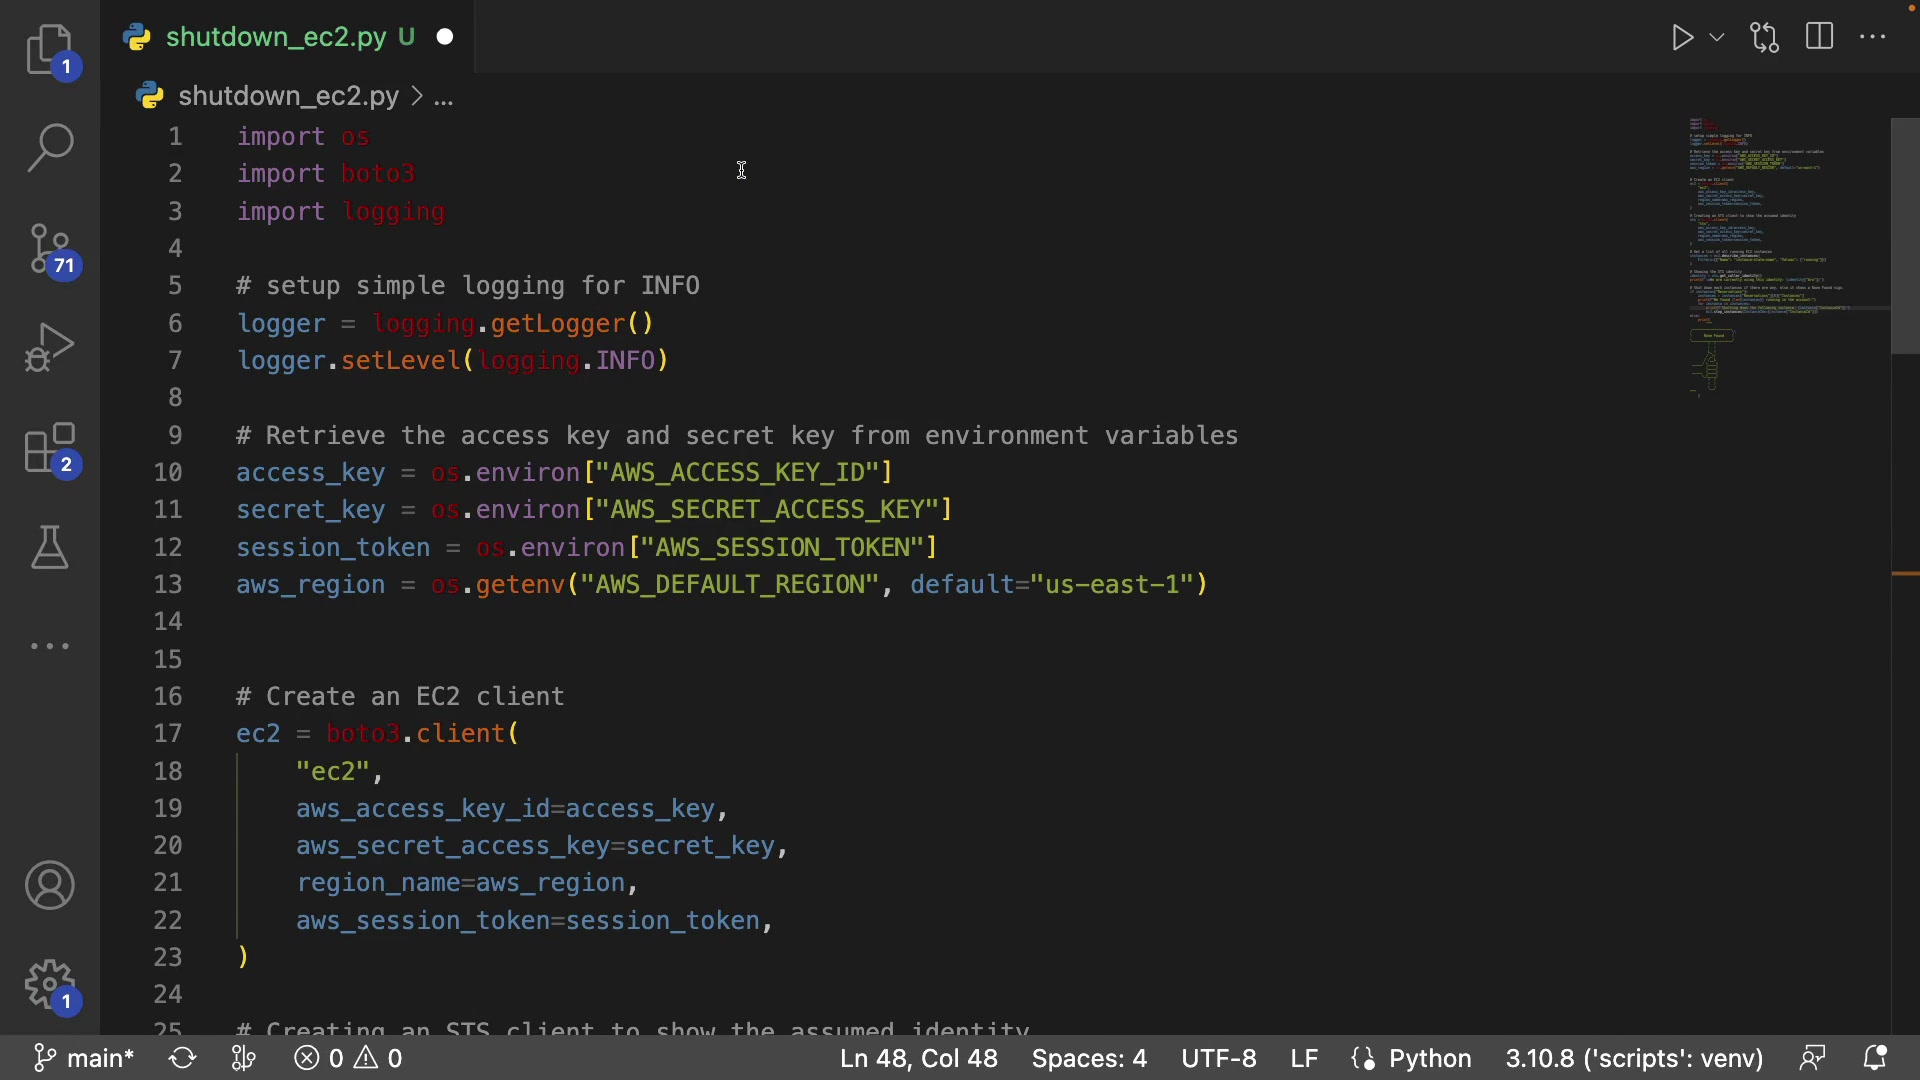This screenshot has height=1080, width=1920.
Task: Open changes compare icon in the editor toolbar
Action: coord(1765,38)
